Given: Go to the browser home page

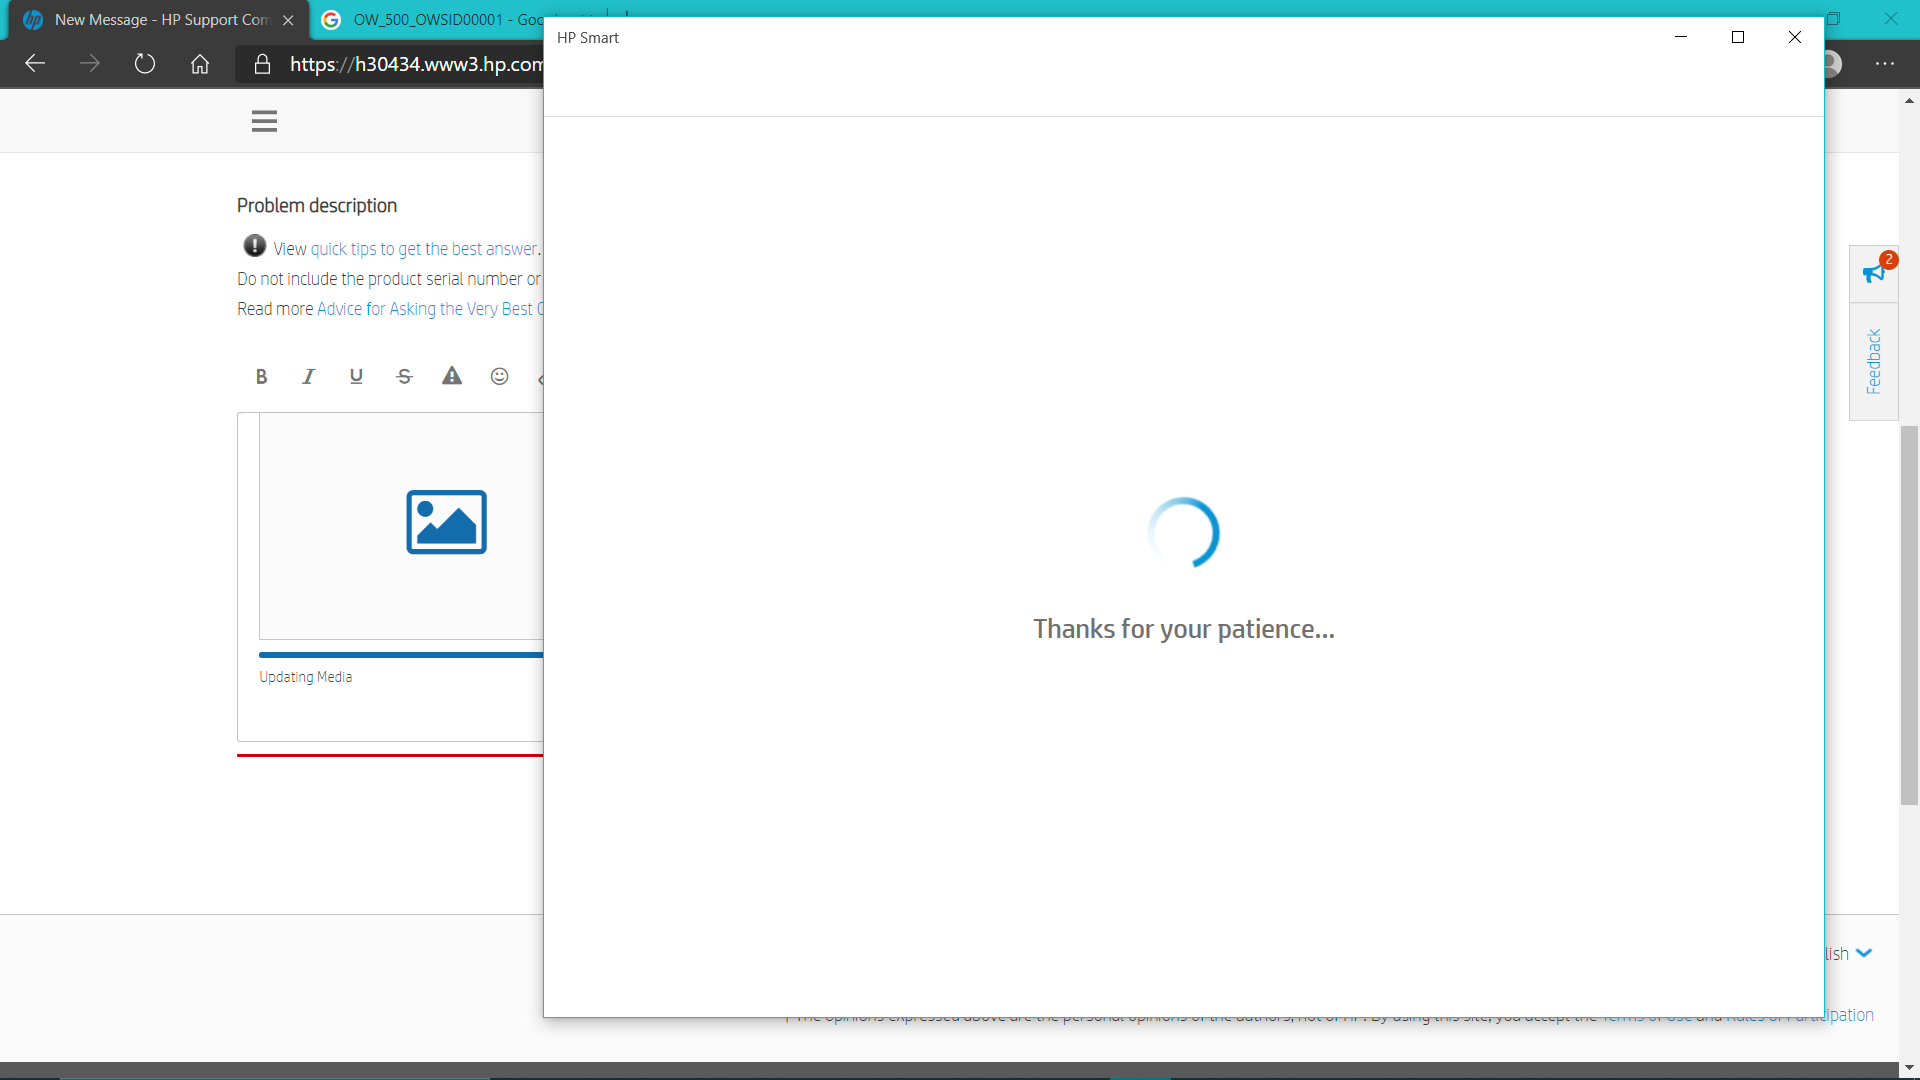Looking at the screenshot, I should (x=199, y=63).
